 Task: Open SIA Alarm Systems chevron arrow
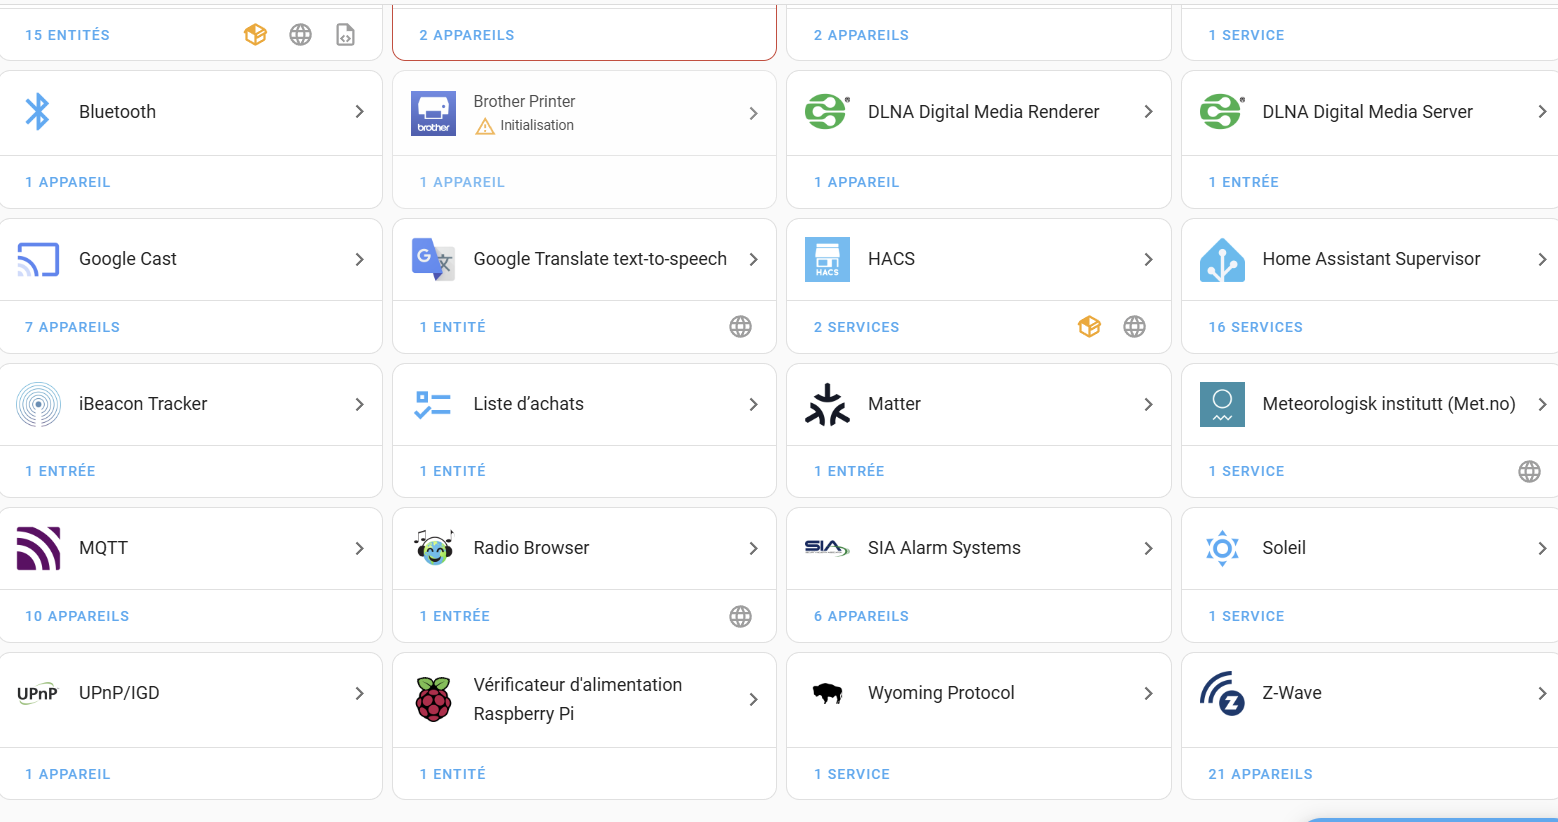(1148, 548)
